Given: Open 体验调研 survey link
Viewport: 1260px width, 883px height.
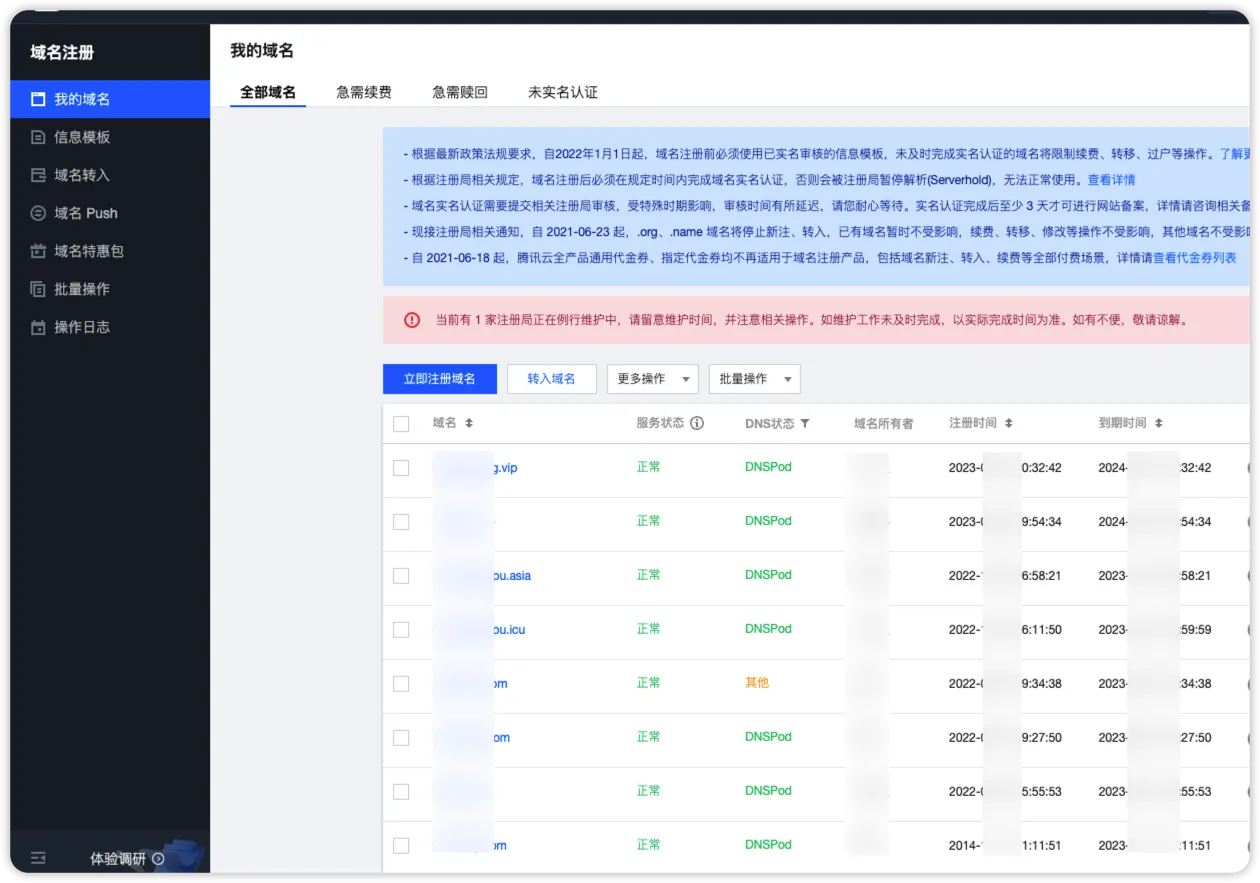Looking at the screenshot, I should click(x=127, y=859).
